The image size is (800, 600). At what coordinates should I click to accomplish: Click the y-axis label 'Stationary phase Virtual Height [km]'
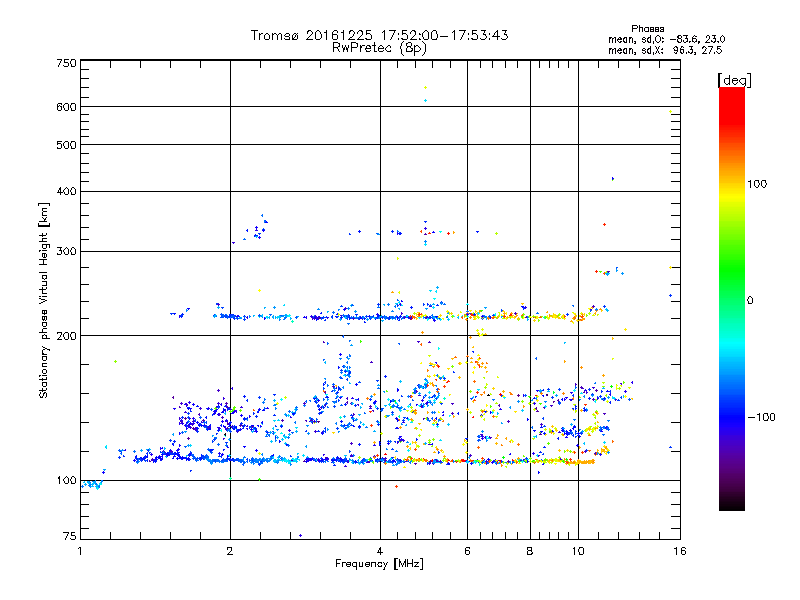pyautogui.click(x=44, y=300)
